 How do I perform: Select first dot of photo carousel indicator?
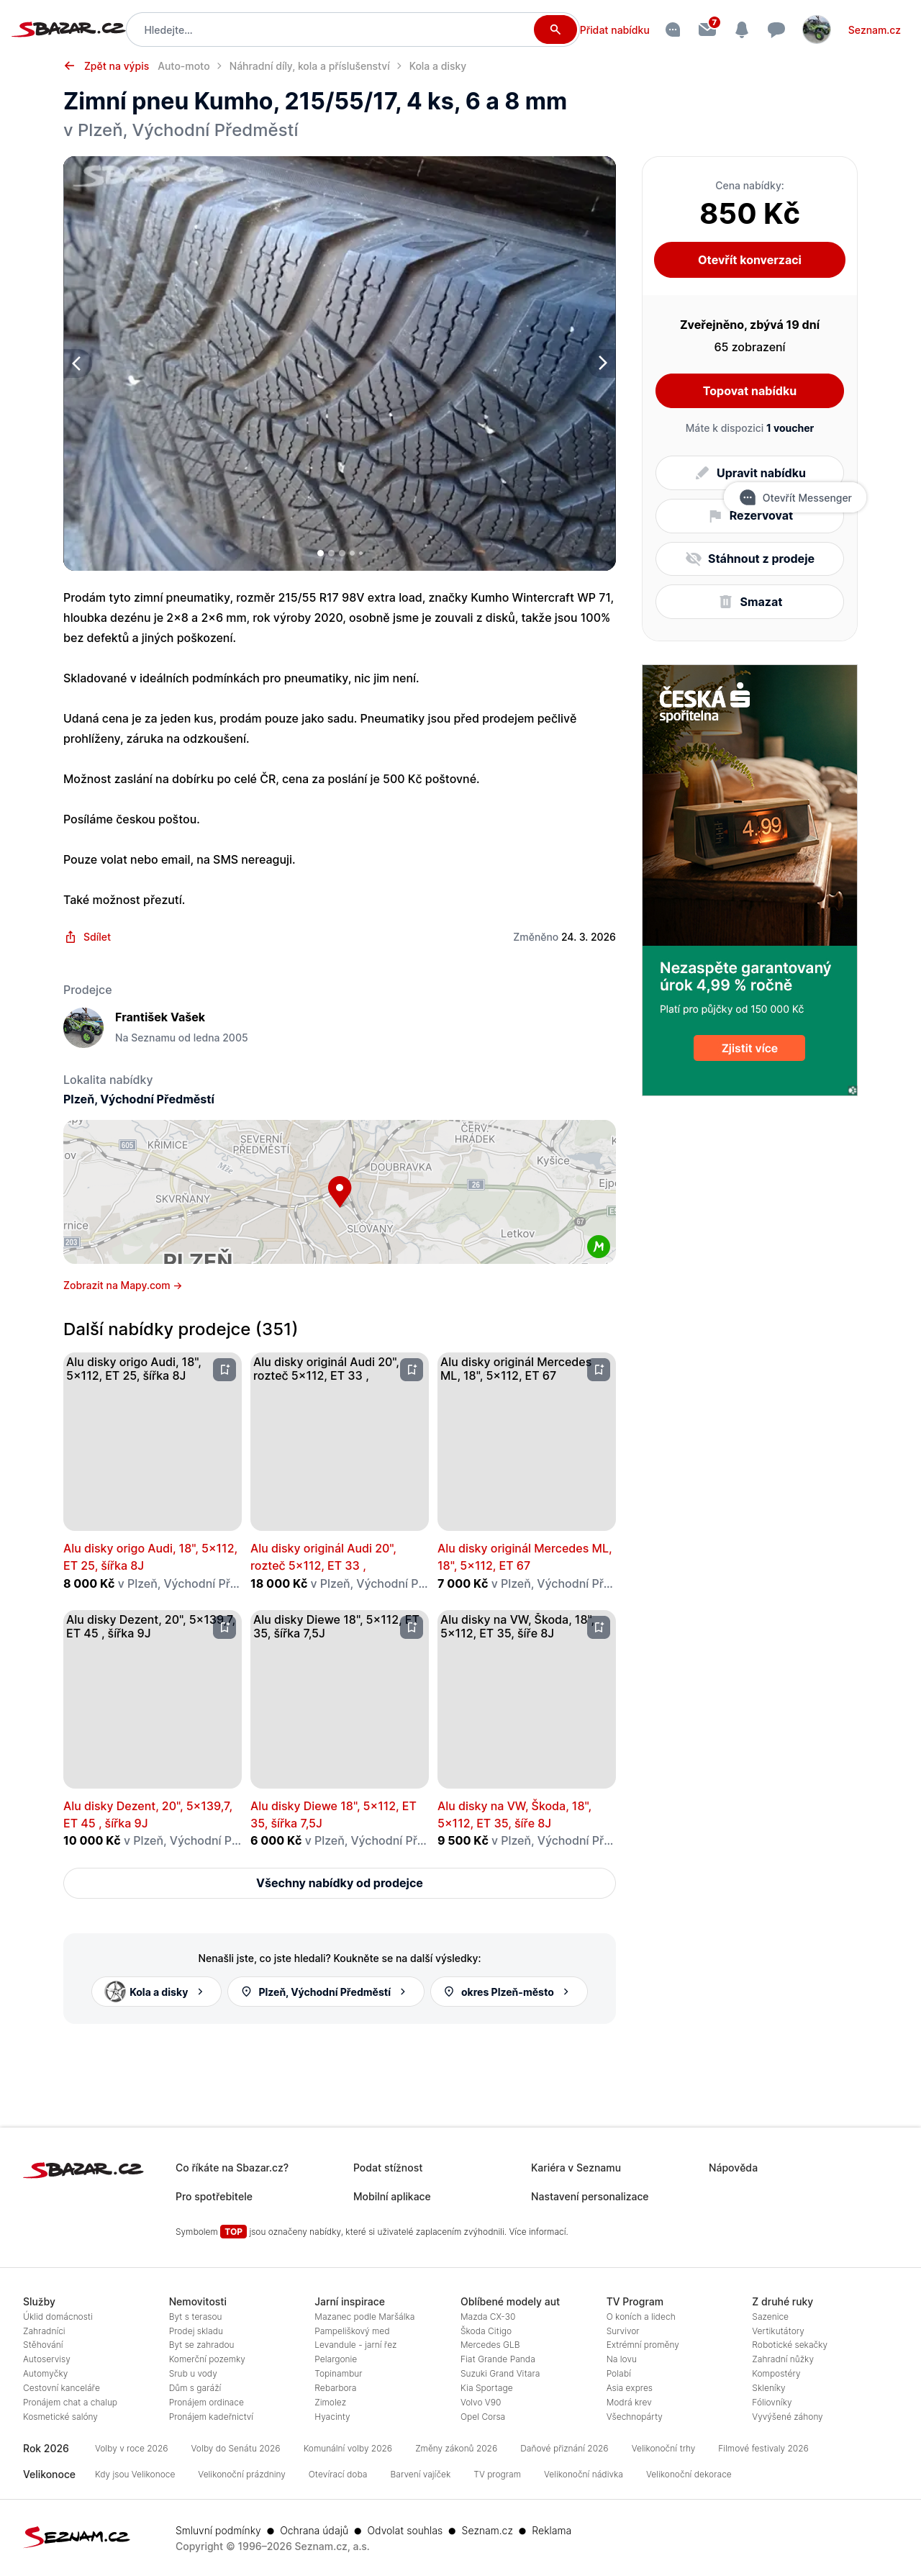coord(320,553)
